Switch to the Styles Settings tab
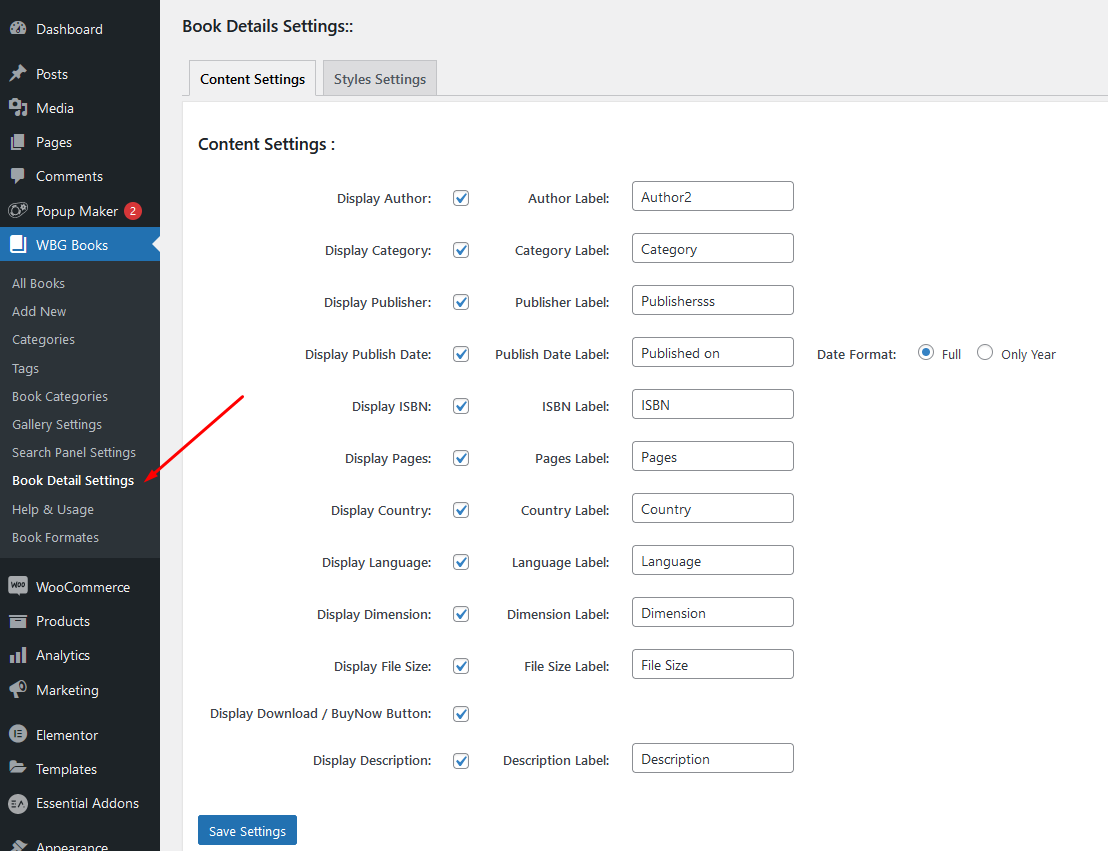 click(380, 78)
